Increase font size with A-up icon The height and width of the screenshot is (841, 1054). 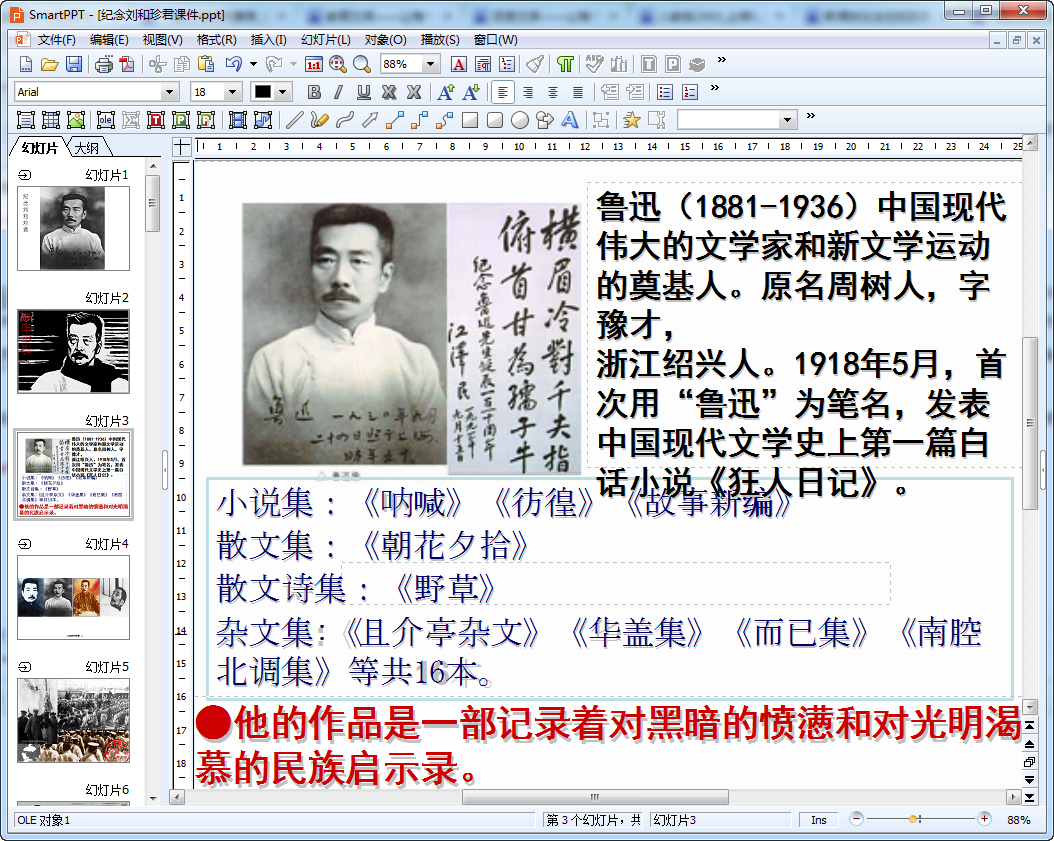click(x=446, y=92)
